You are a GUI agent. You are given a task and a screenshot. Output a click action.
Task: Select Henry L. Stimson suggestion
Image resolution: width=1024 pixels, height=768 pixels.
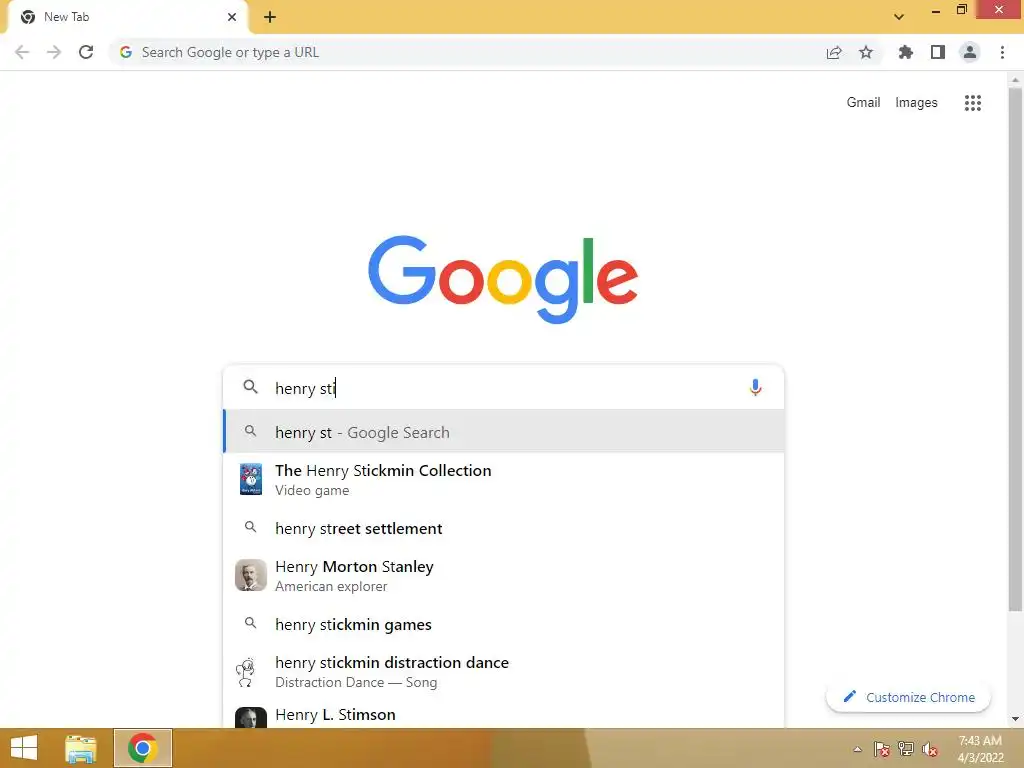pyautogui.click(x=504, y=715)
